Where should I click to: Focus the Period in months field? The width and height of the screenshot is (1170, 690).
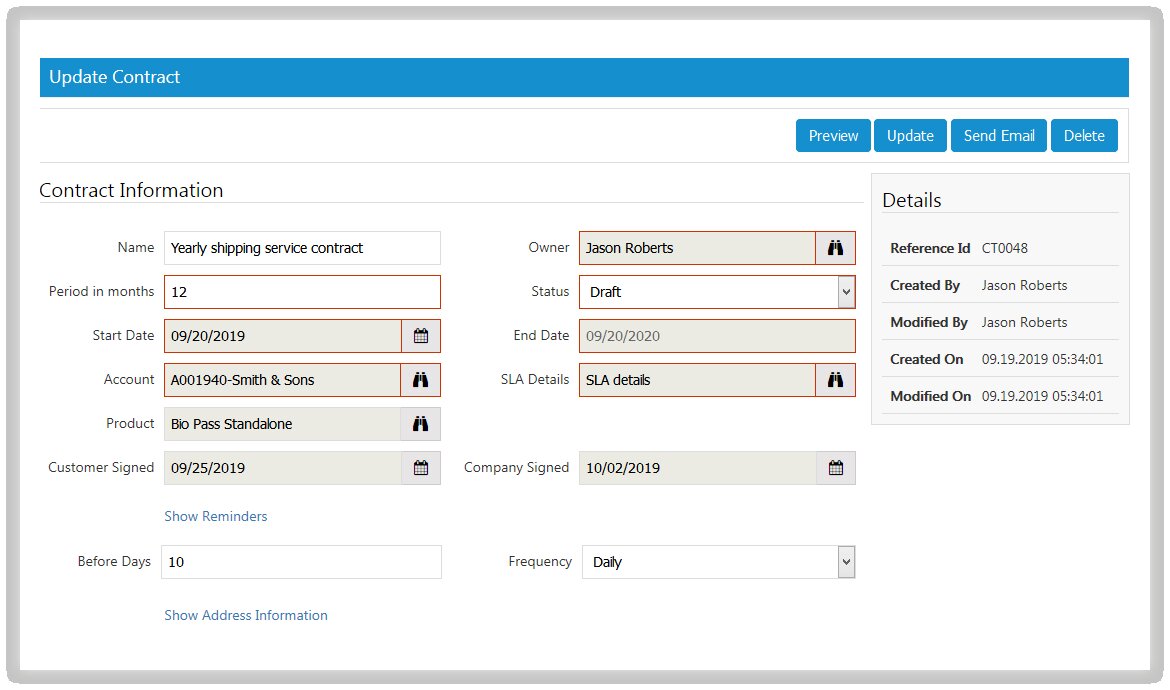click(x=301, y=292)
